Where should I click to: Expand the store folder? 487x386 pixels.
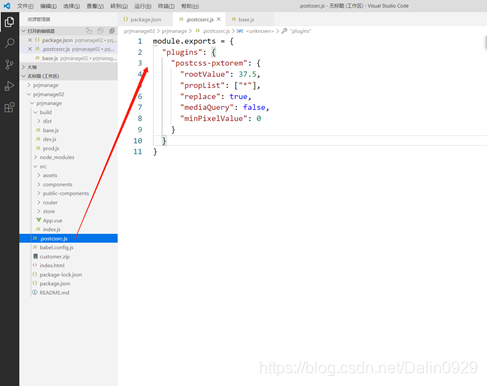coord(39,211)
